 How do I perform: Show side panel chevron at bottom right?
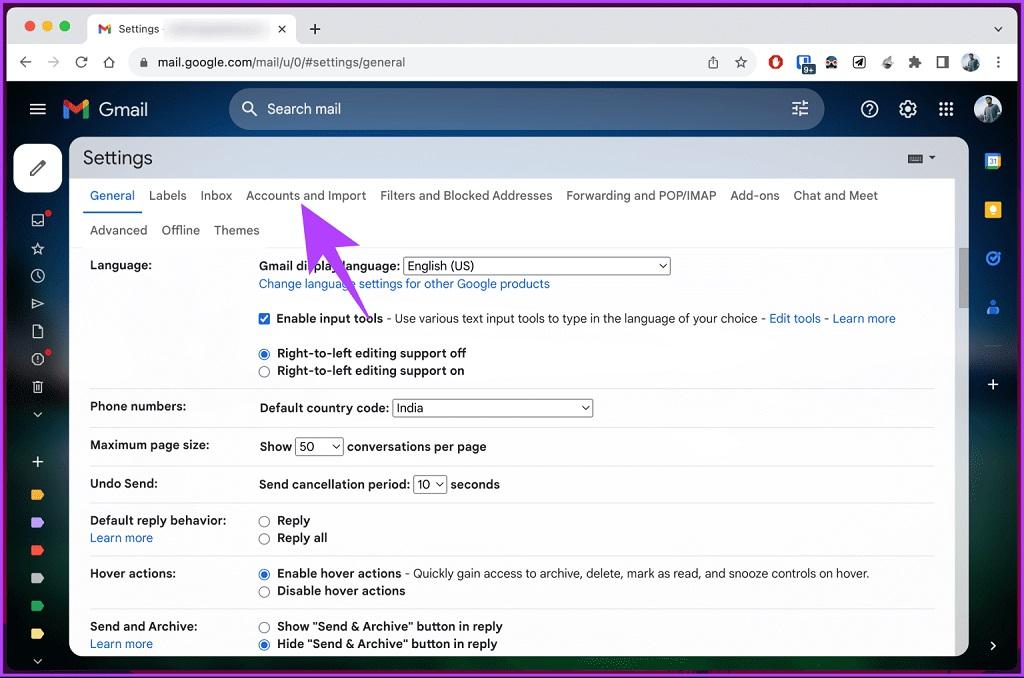coord(993,645)
